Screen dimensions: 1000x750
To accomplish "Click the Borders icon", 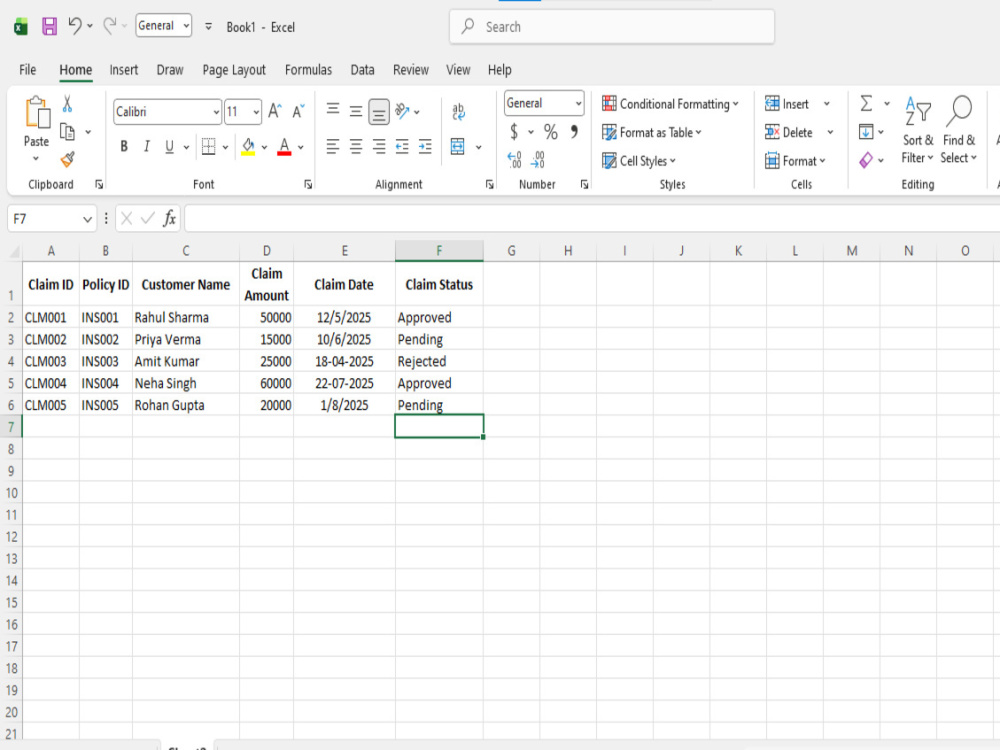I will (209, 147).
